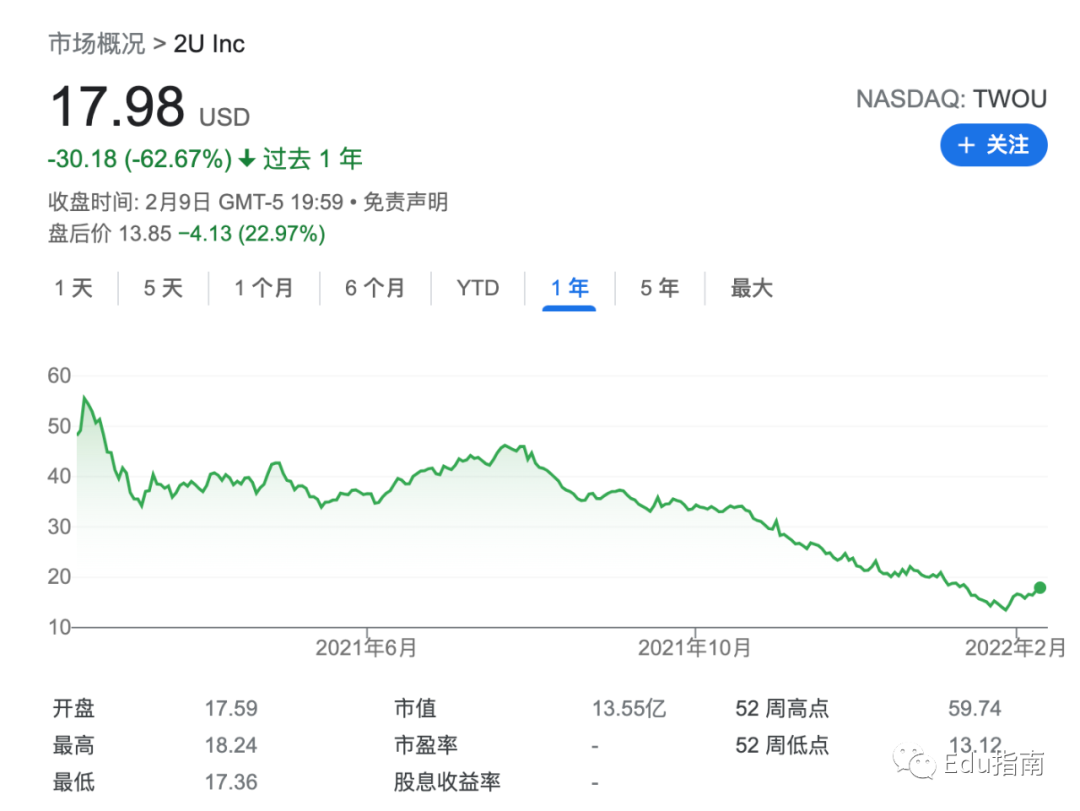
Task: Click the 关注 follow button
Action: coord(993,145)
